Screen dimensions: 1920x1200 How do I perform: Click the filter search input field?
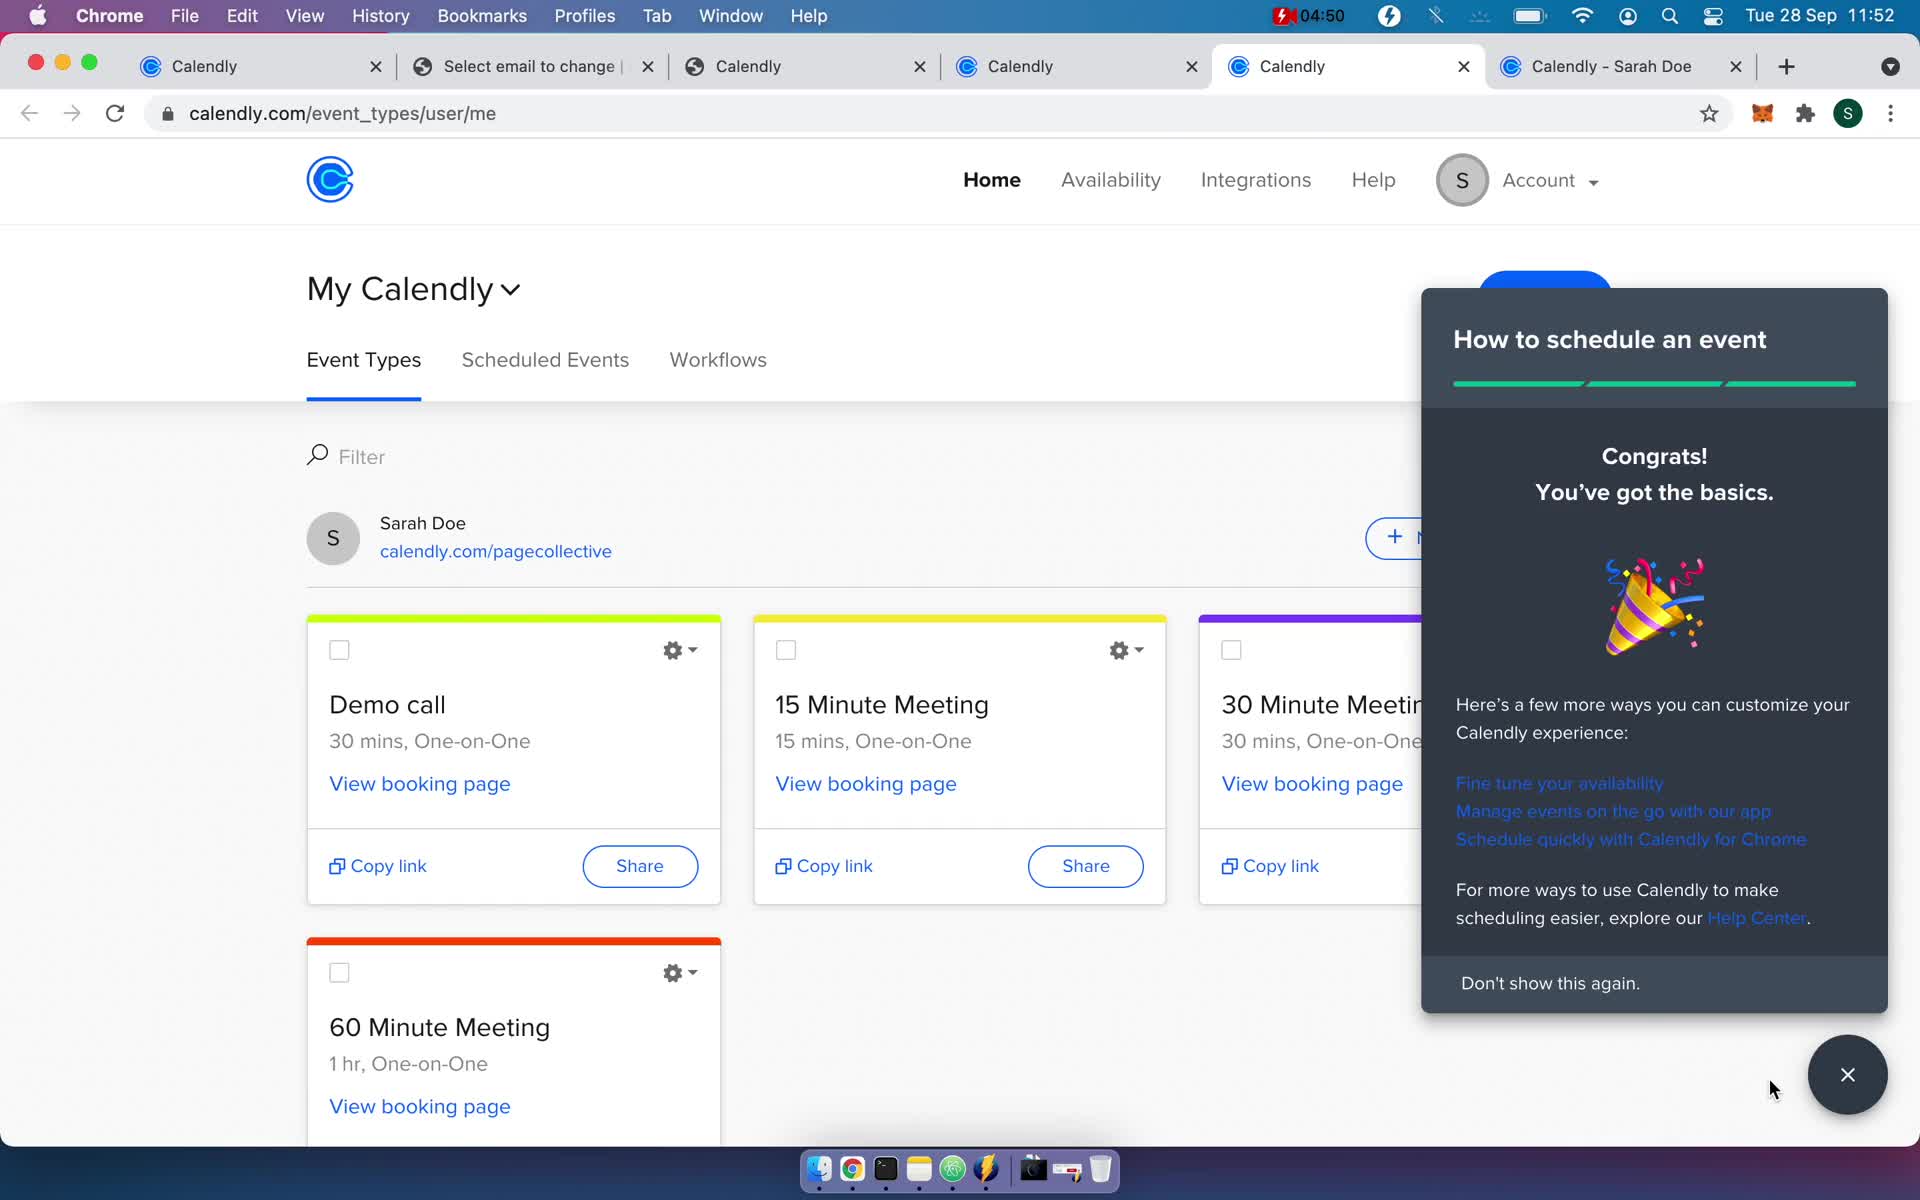click(x=362, y=455)
